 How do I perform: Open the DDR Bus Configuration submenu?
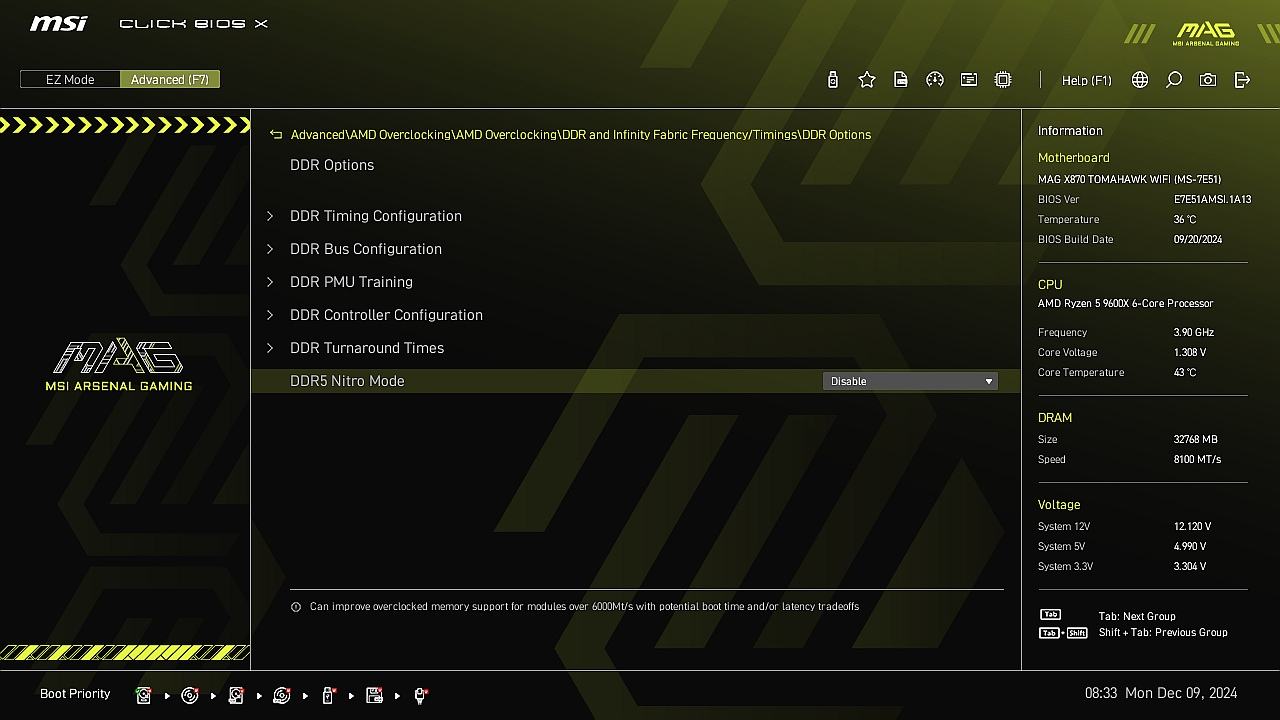coord(366,249)
